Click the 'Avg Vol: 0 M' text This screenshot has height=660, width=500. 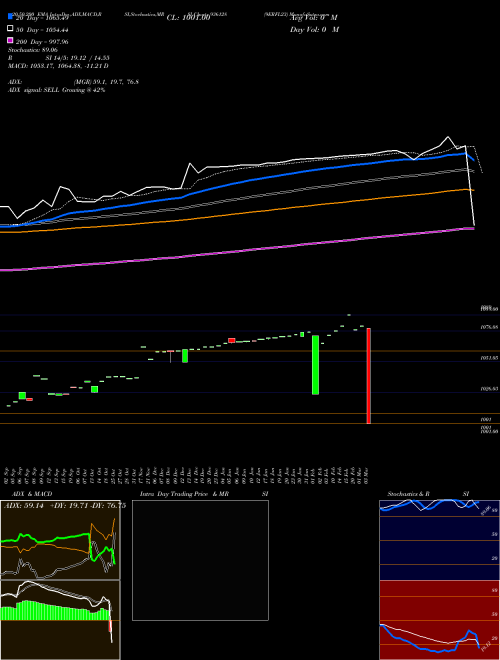pos(314,18)
